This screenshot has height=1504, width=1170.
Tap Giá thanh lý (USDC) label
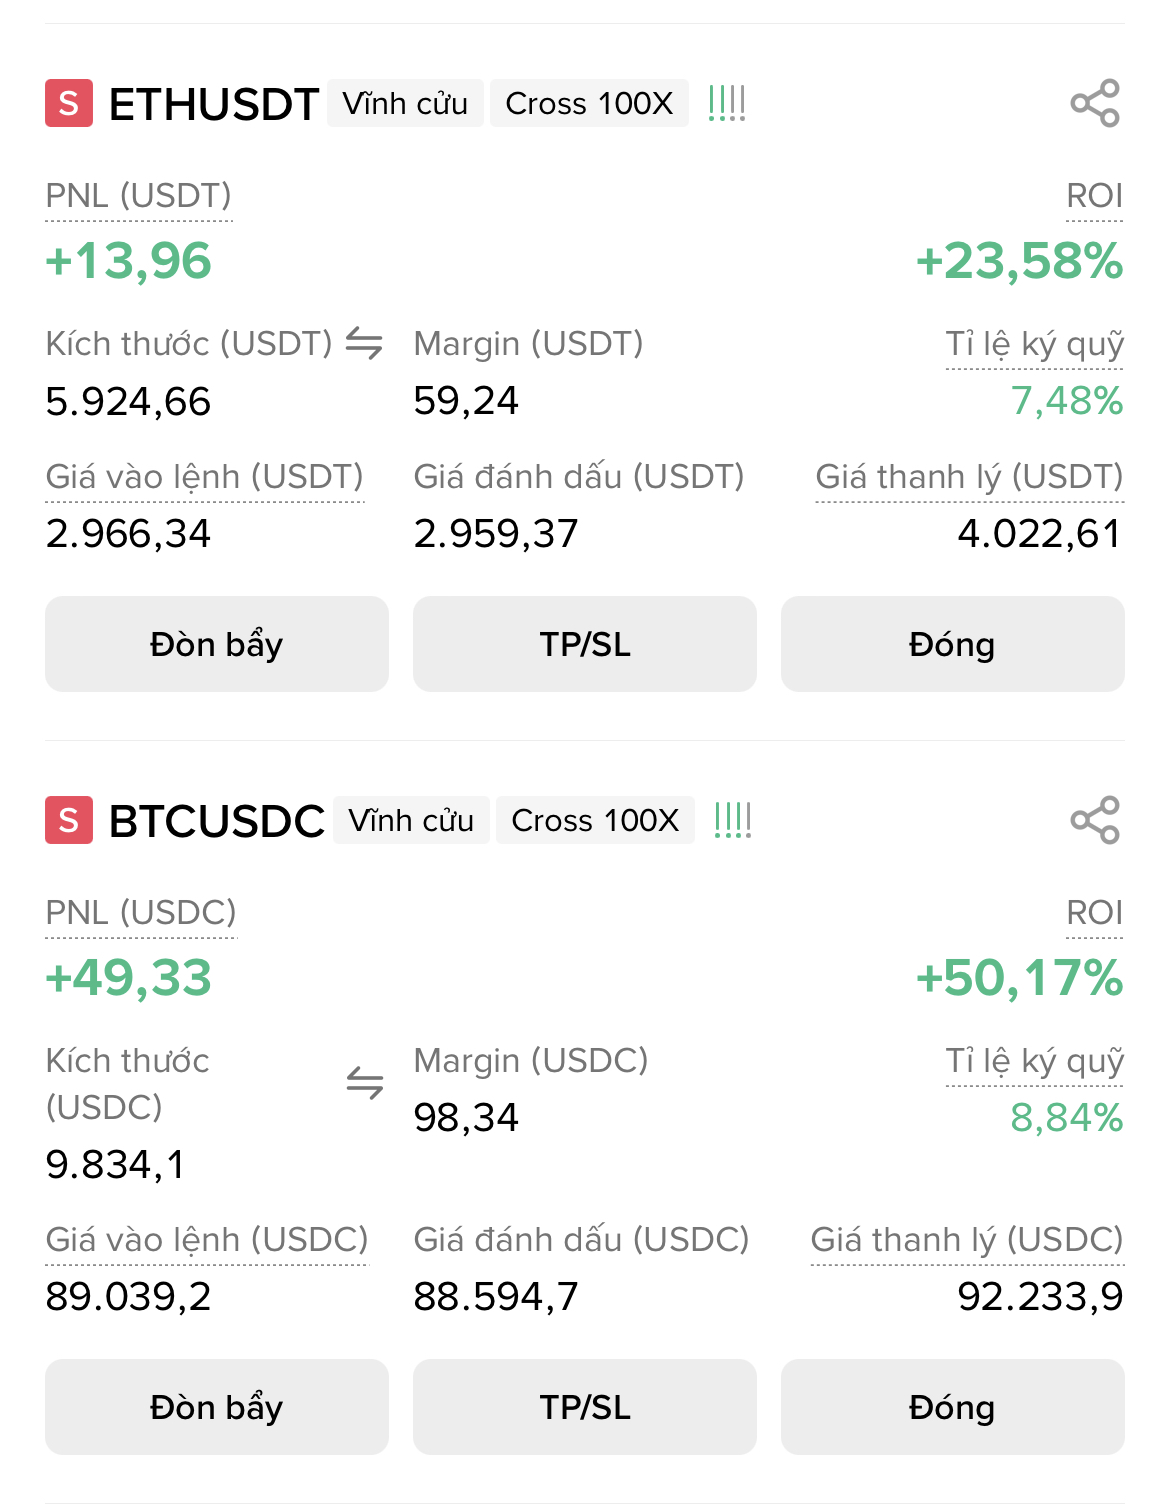coord(967,1240)
